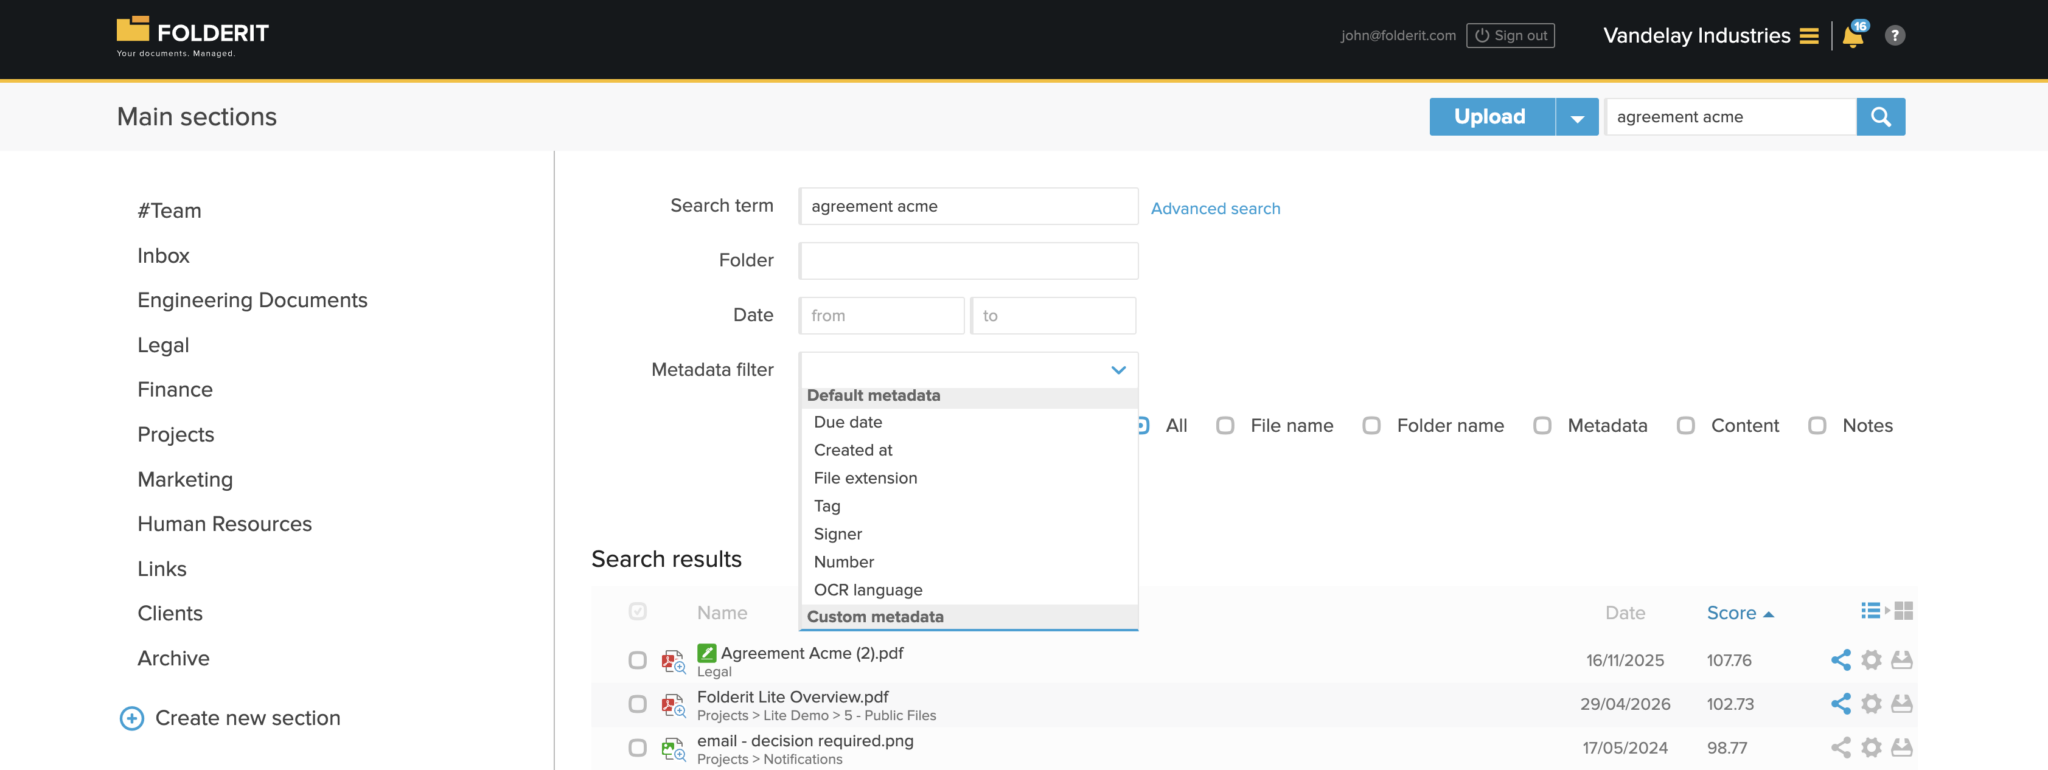2048x770 pixels.
Task: Click the Folder input field
Action: tap(969, 261)
